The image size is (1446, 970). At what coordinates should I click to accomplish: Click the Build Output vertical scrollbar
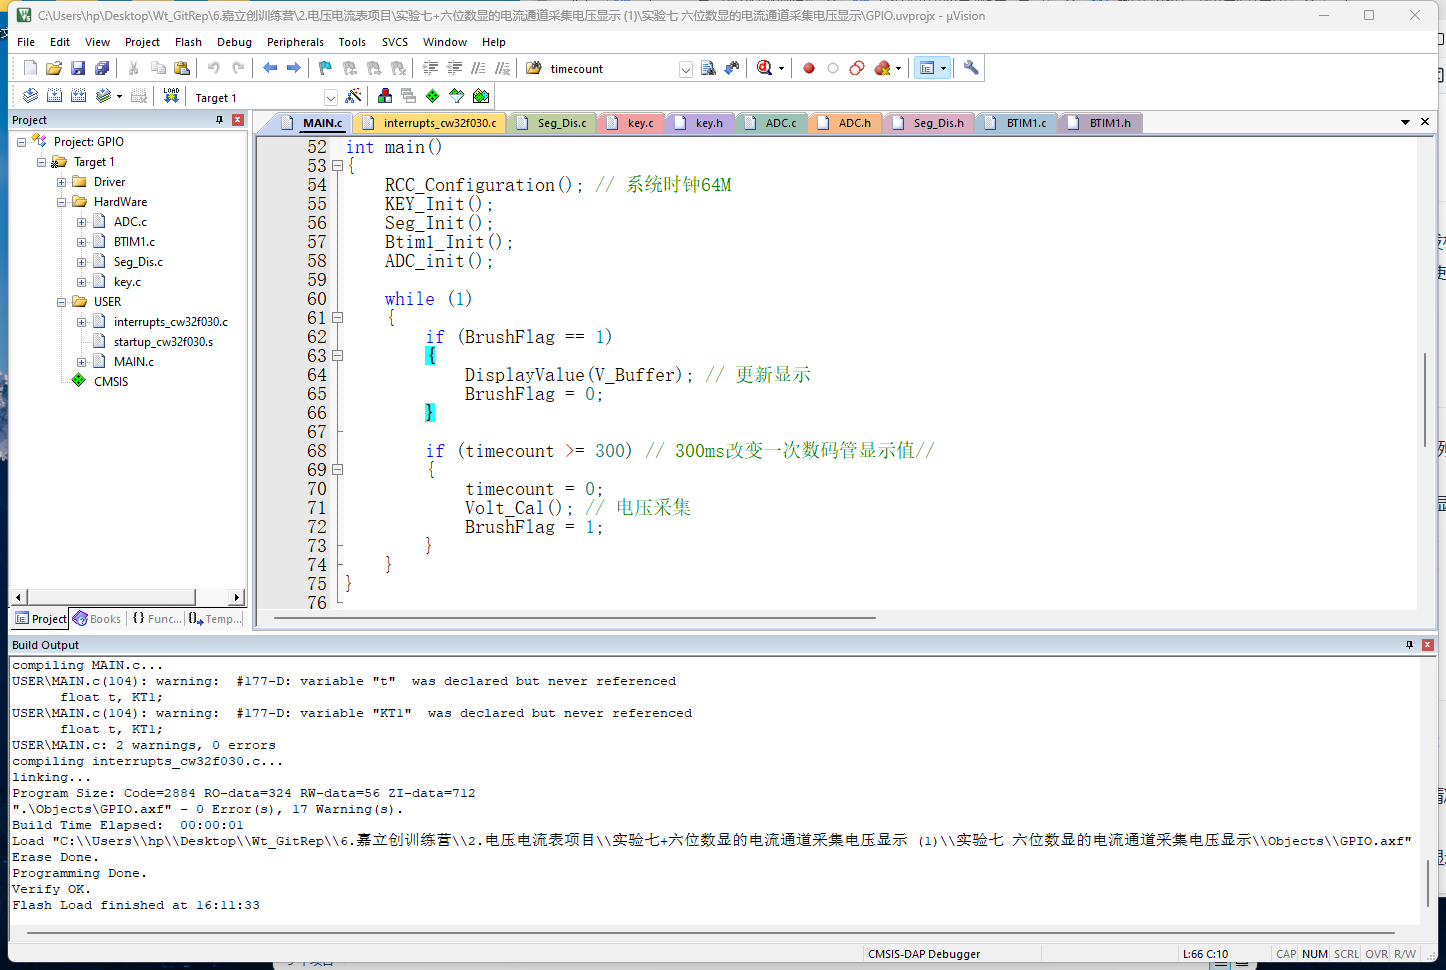(x=1428, y=882)
